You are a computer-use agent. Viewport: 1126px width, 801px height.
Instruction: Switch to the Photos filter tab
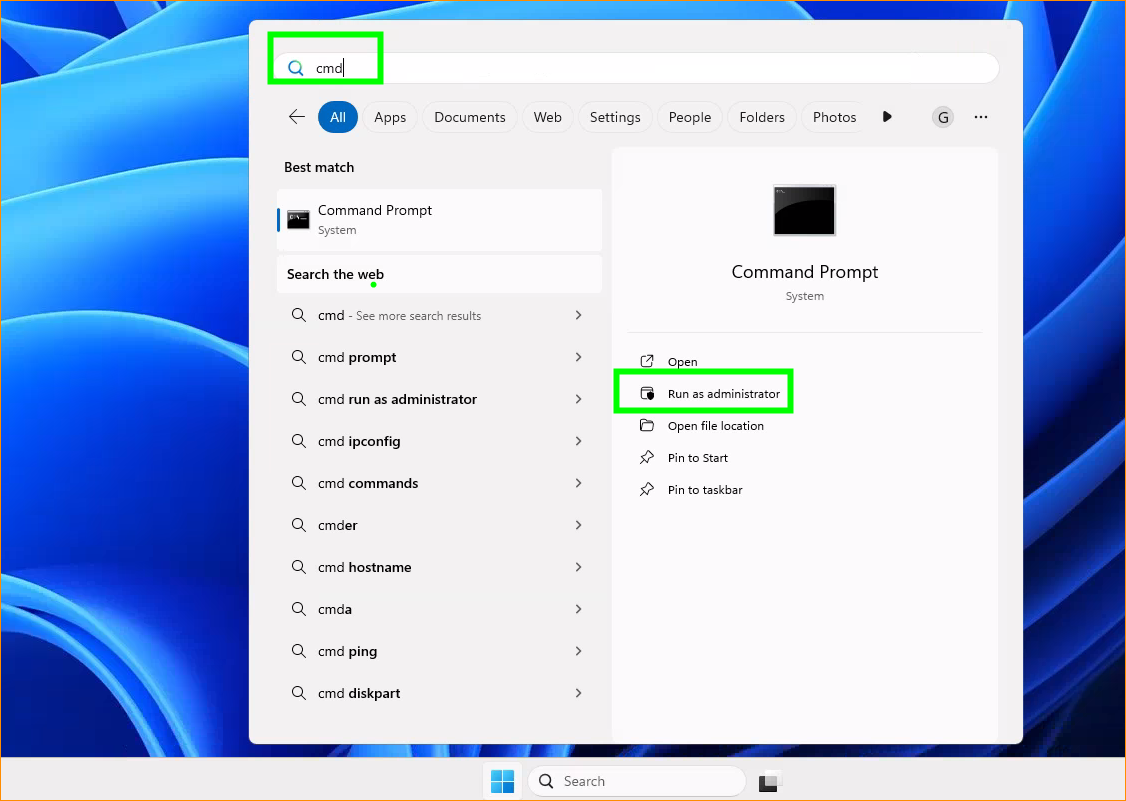(834, 117)
